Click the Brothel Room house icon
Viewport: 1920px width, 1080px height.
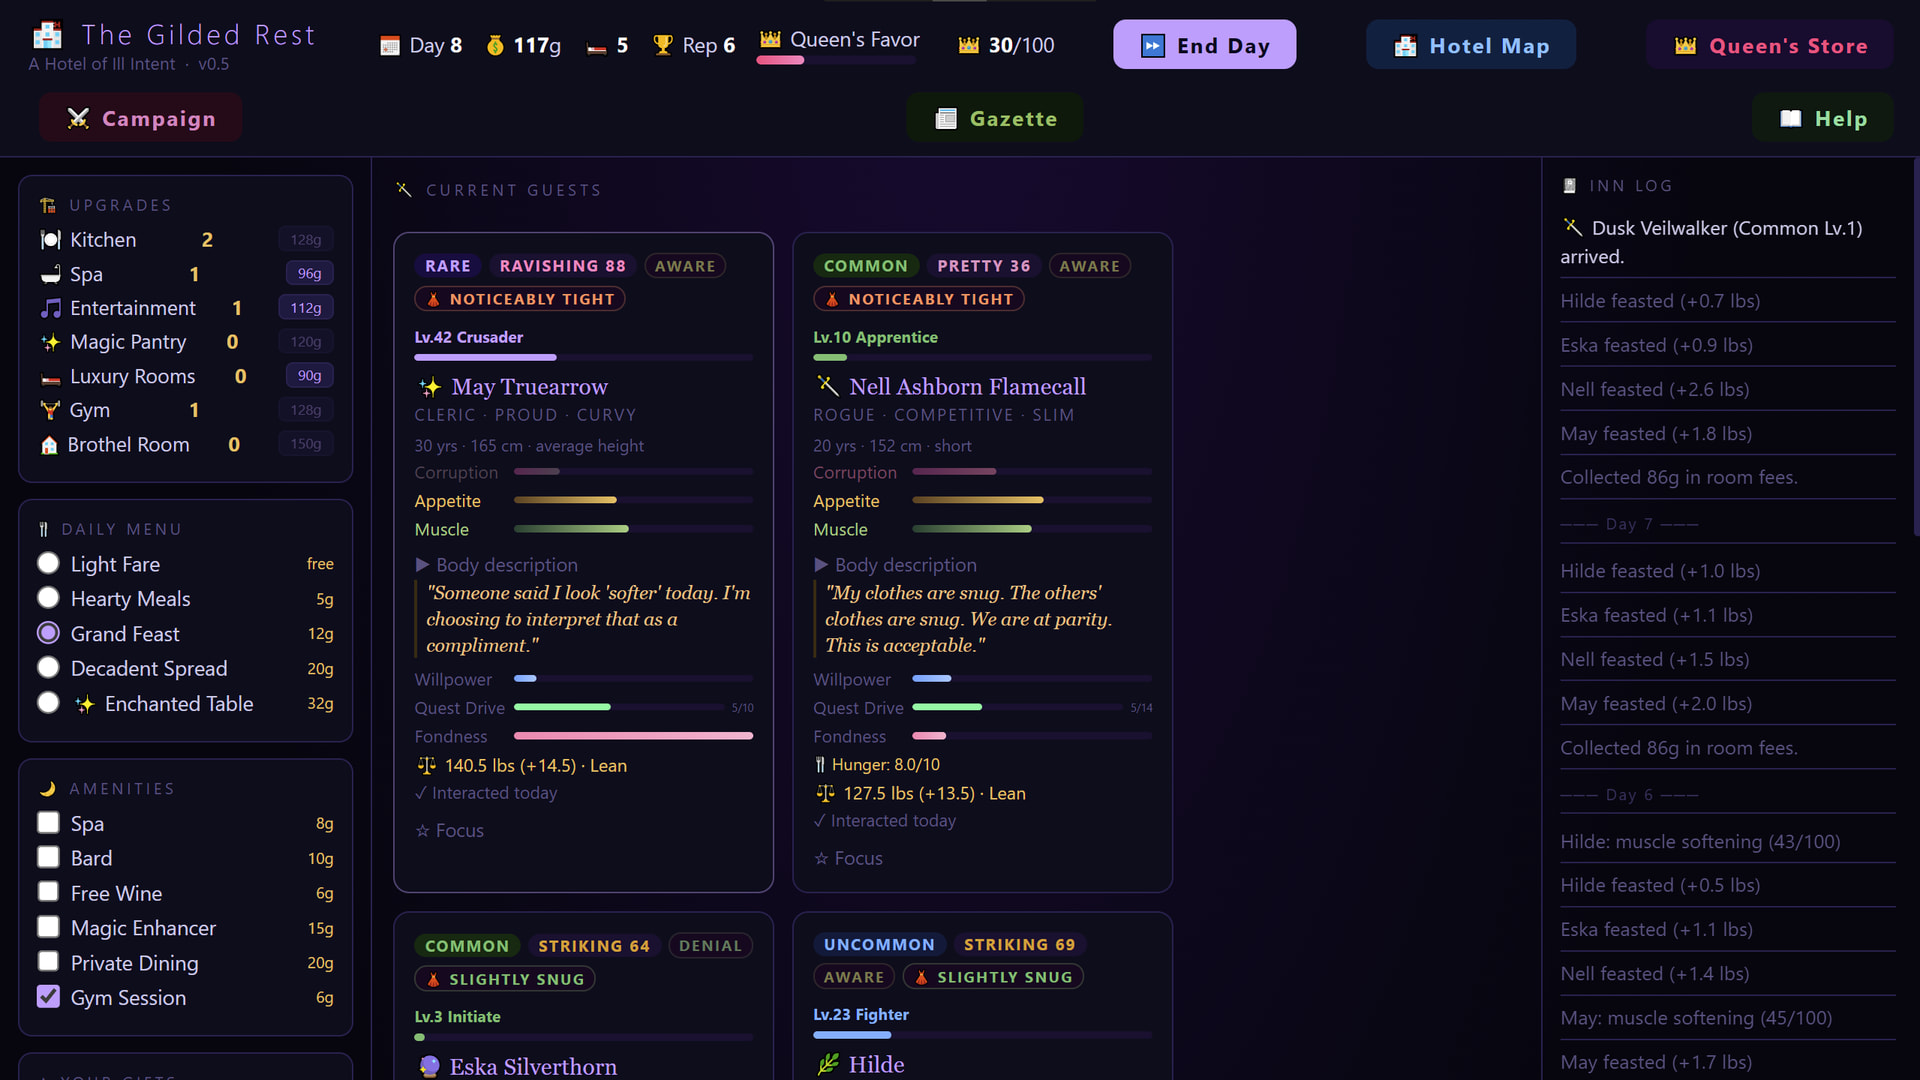click(x=49, y=446)
